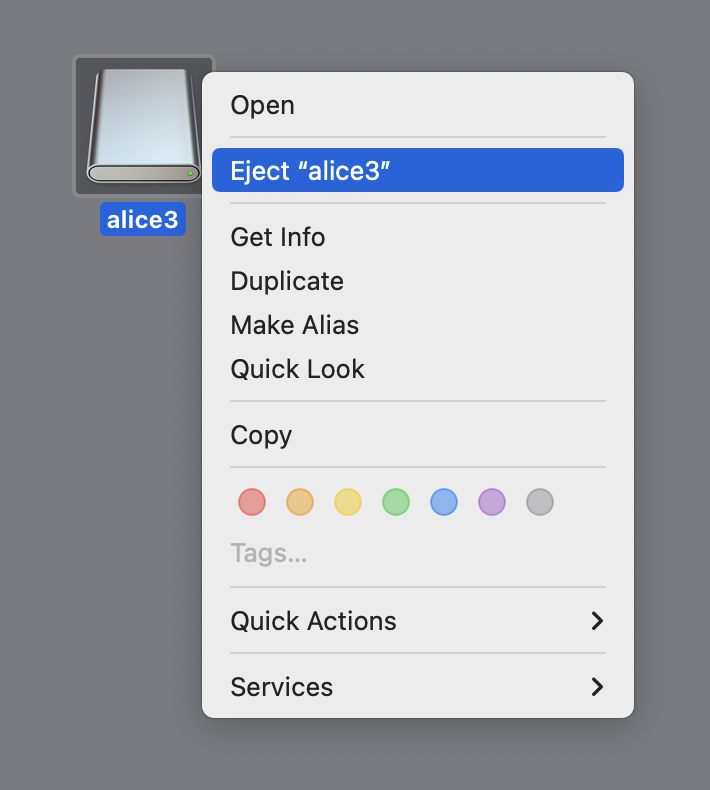Apply the red tag color
The height and width of the screenshot is (790, 710).
point(252,502)
